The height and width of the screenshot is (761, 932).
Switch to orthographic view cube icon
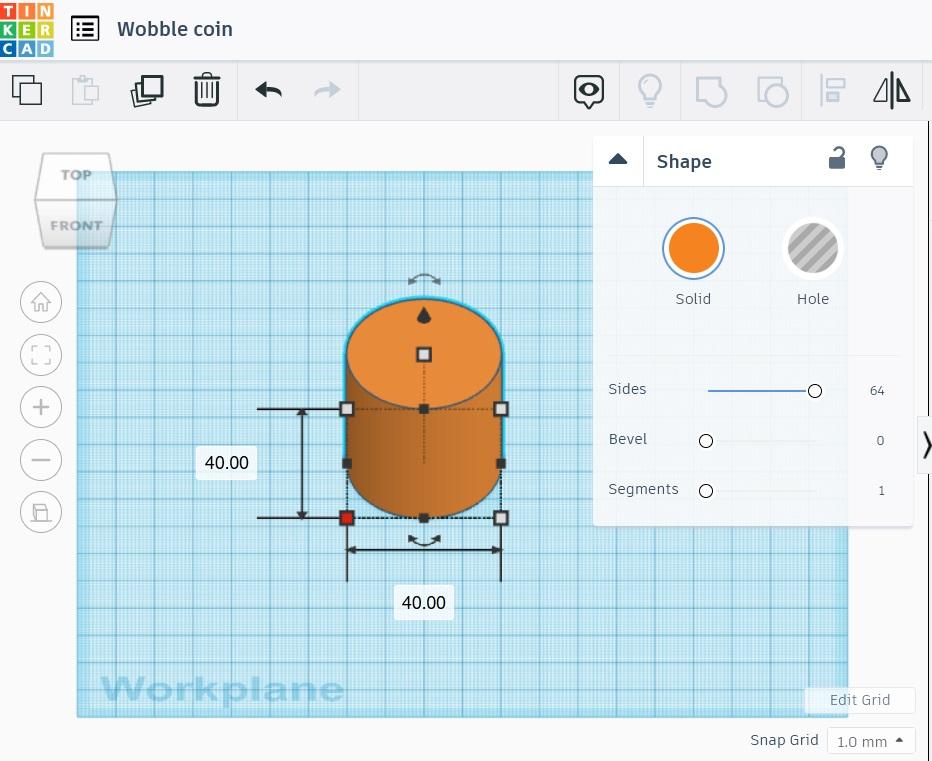[x=41, y=512]
